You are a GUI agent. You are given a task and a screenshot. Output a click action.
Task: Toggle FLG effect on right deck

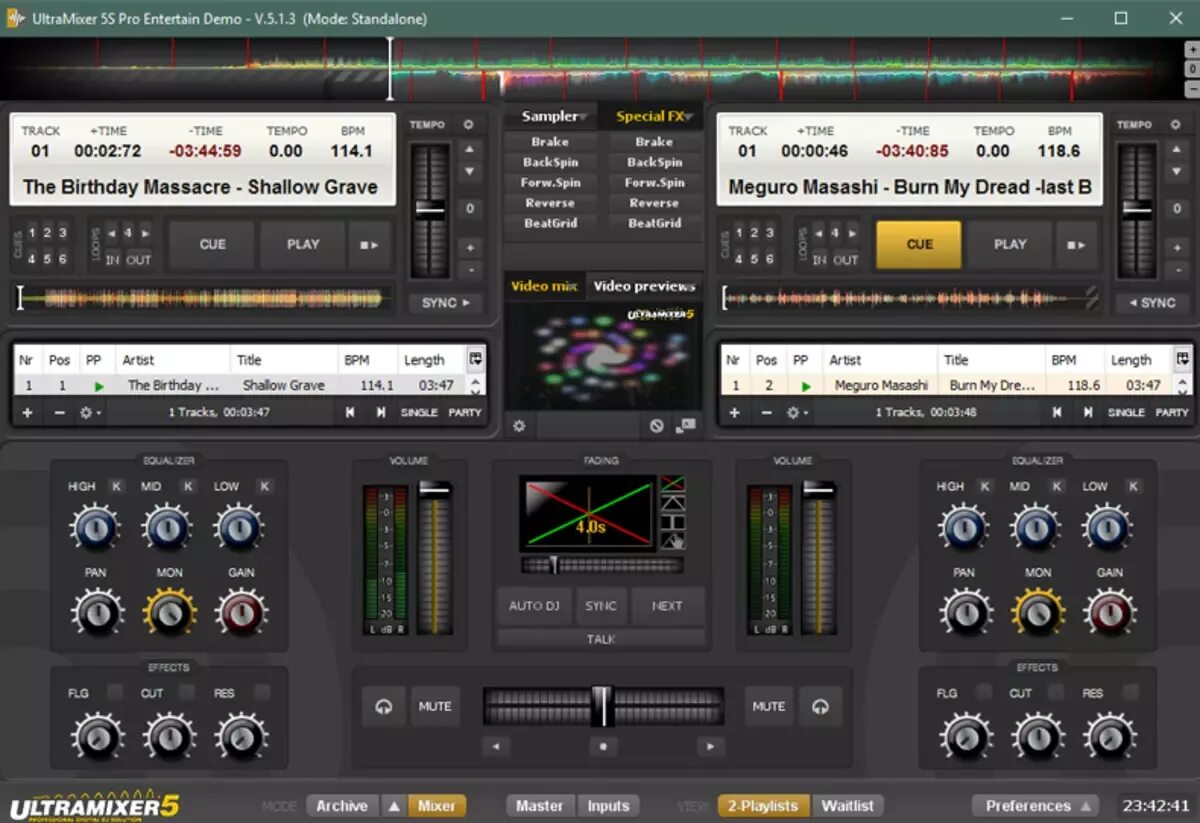coord(984,692)
